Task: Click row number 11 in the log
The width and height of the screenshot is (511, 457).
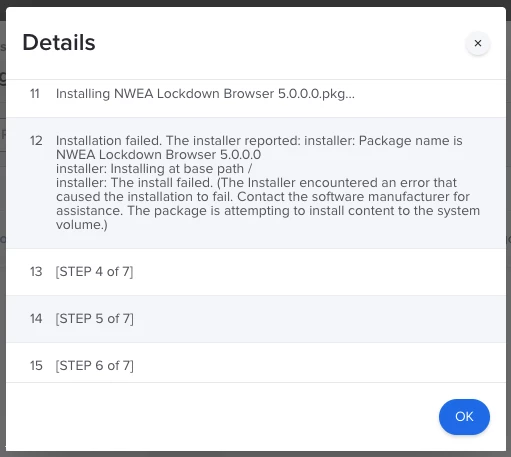Action: (35, 94)
